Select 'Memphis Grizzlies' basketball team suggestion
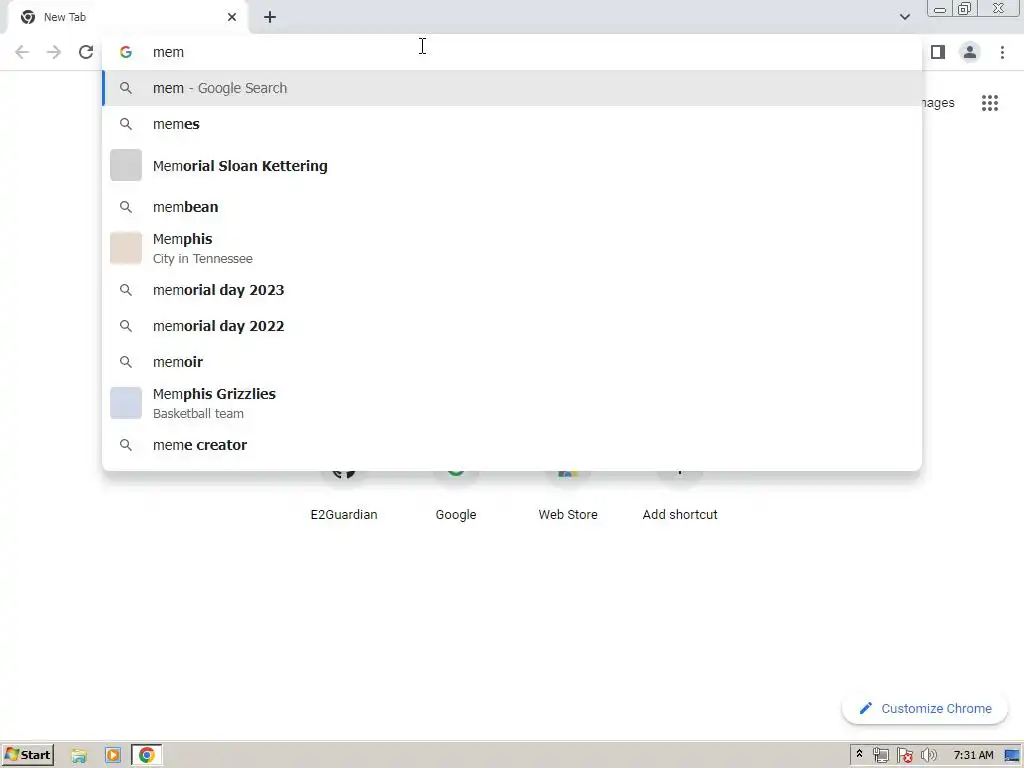 coord(512,403)
